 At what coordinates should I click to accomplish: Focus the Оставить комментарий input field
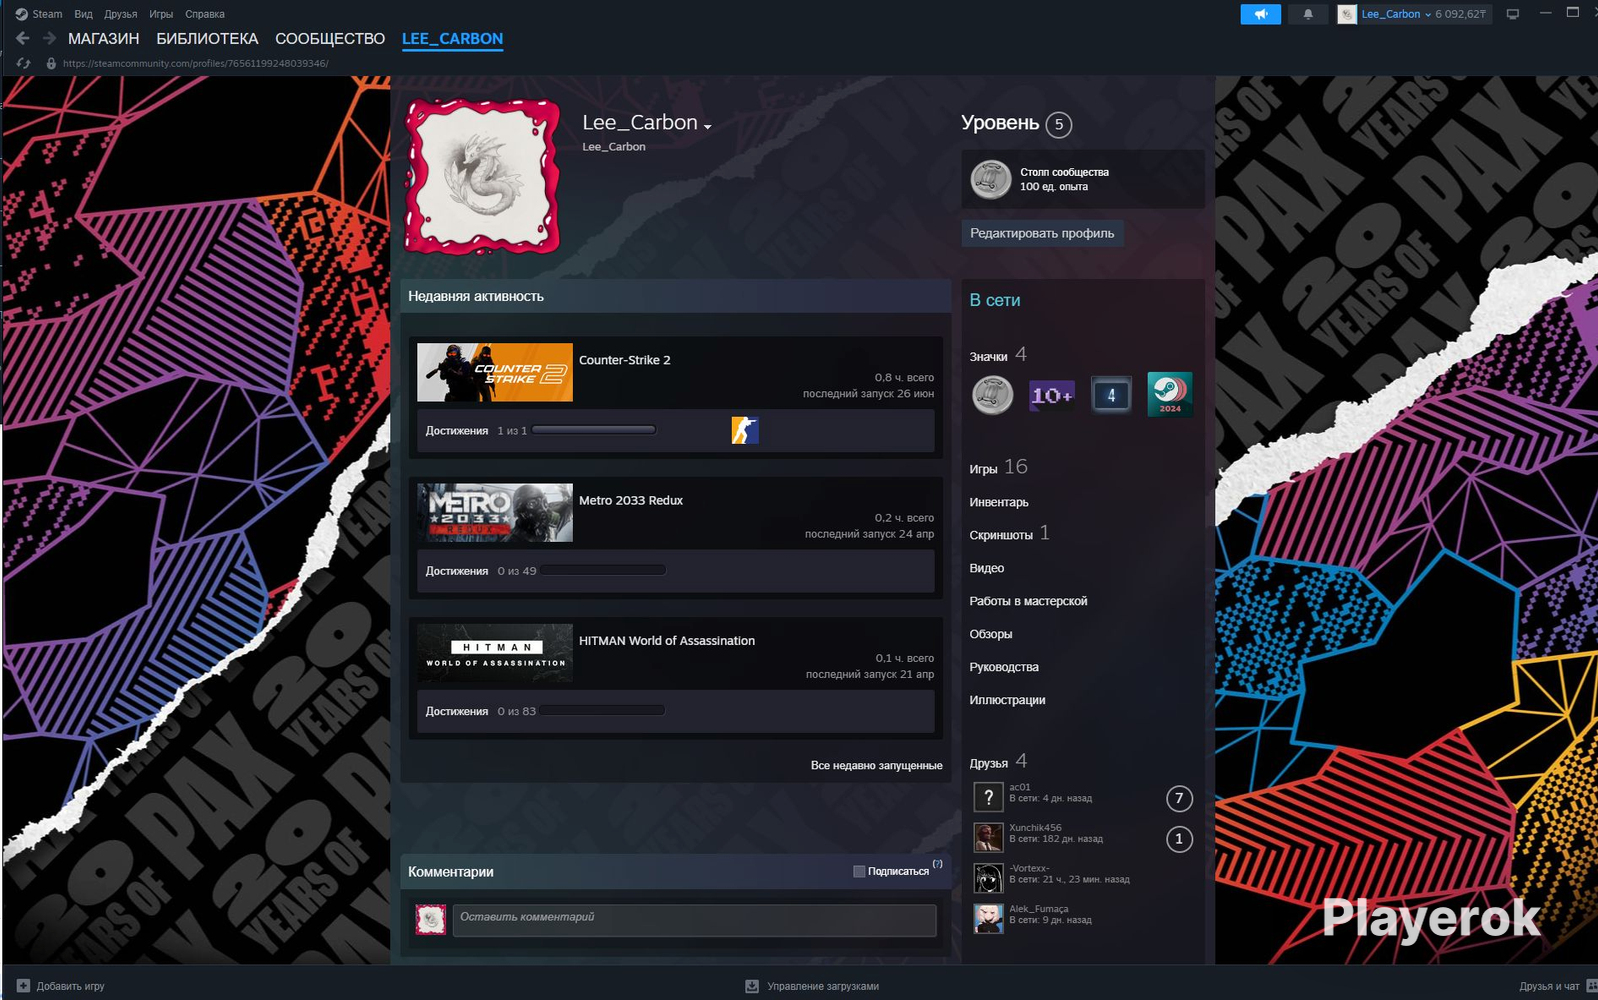(695, 920)
